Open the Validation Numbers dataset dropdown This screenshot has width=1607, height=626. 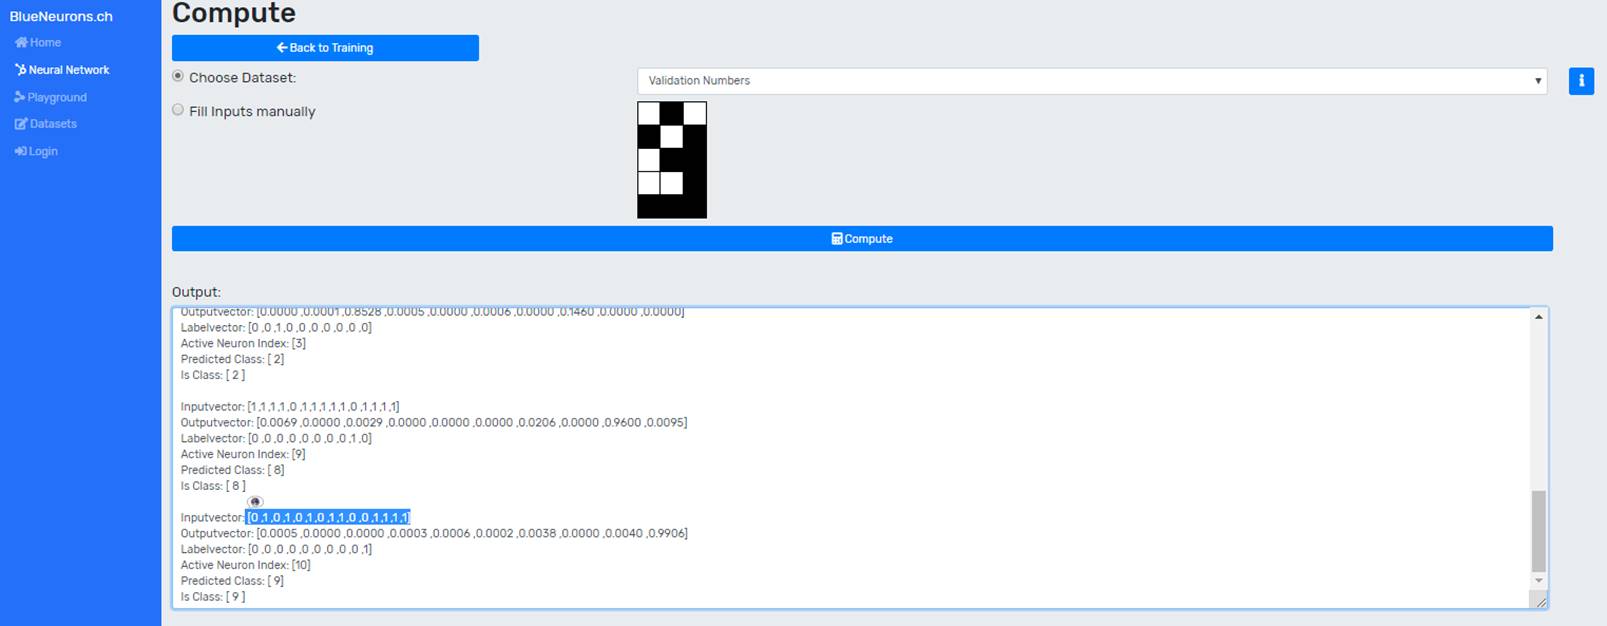(1090, 81)
